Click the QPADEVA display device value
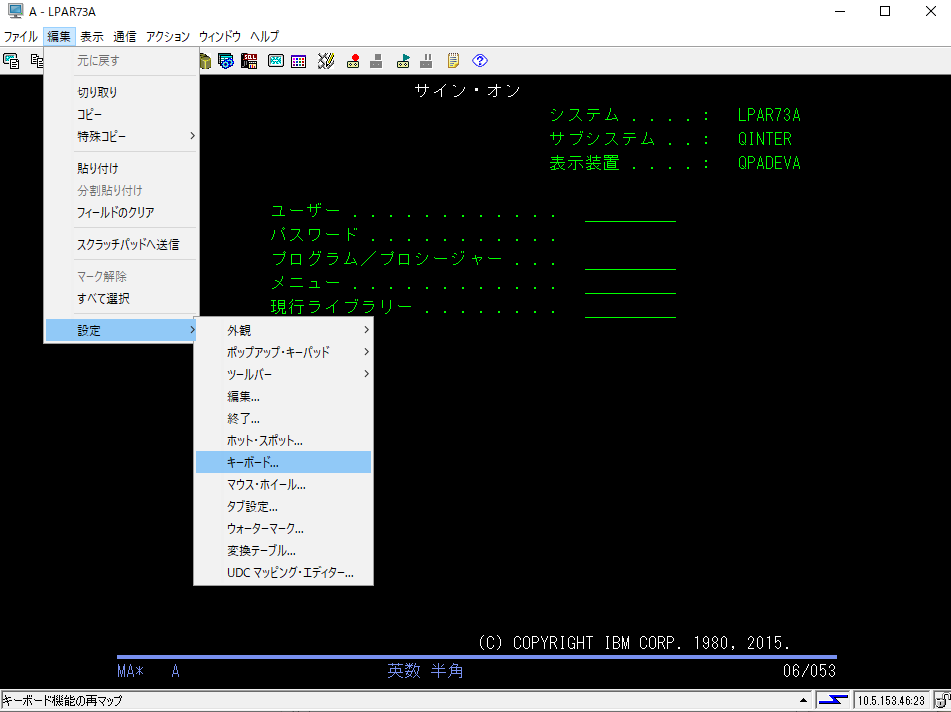Screen dimensions: 951x712 tap(769, 163)
